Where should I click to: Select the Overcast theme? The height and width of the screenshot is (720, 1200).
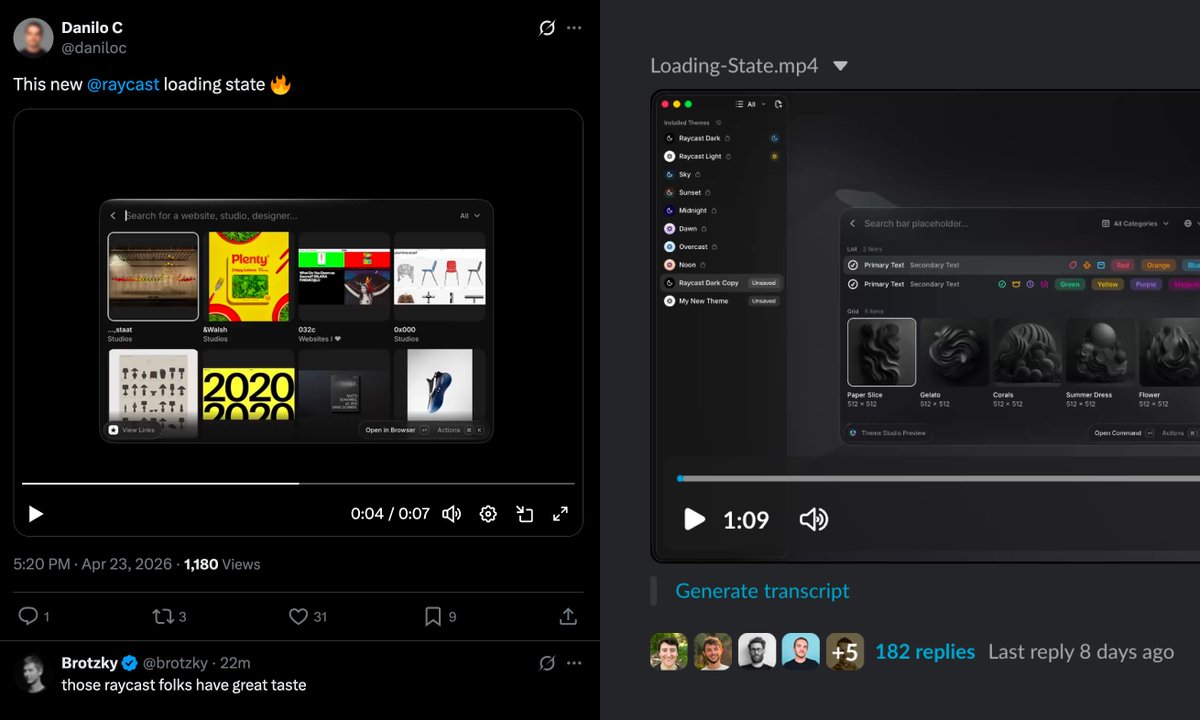pos(692,246)
